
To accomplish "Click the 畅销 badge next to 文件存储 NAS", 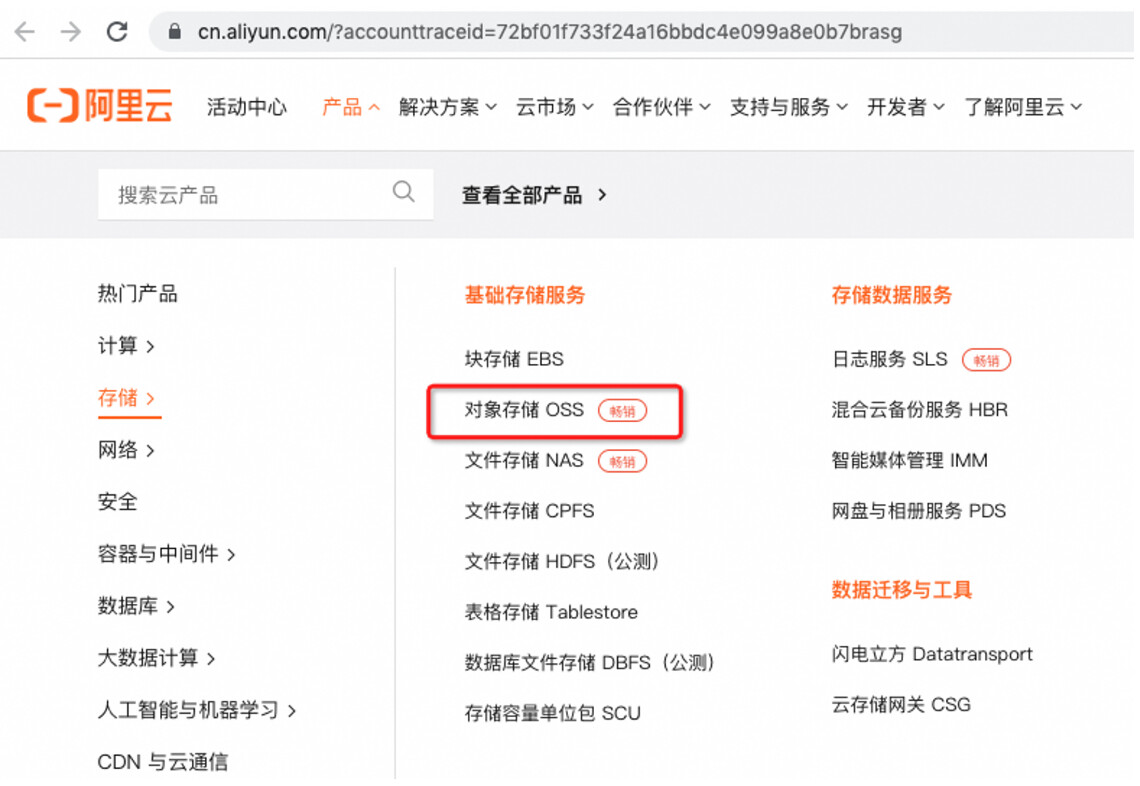I will [x=622, y=462].
